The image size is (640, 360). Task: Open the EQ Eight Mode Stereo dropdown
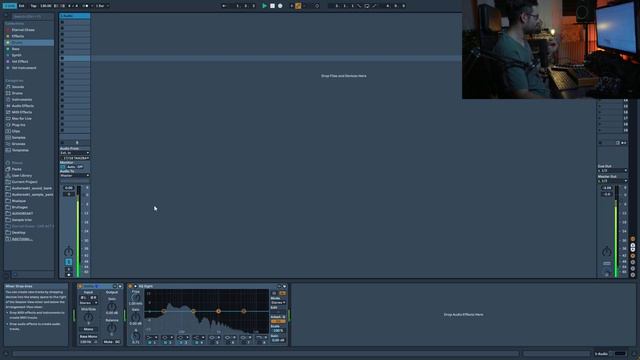(278, 303)
